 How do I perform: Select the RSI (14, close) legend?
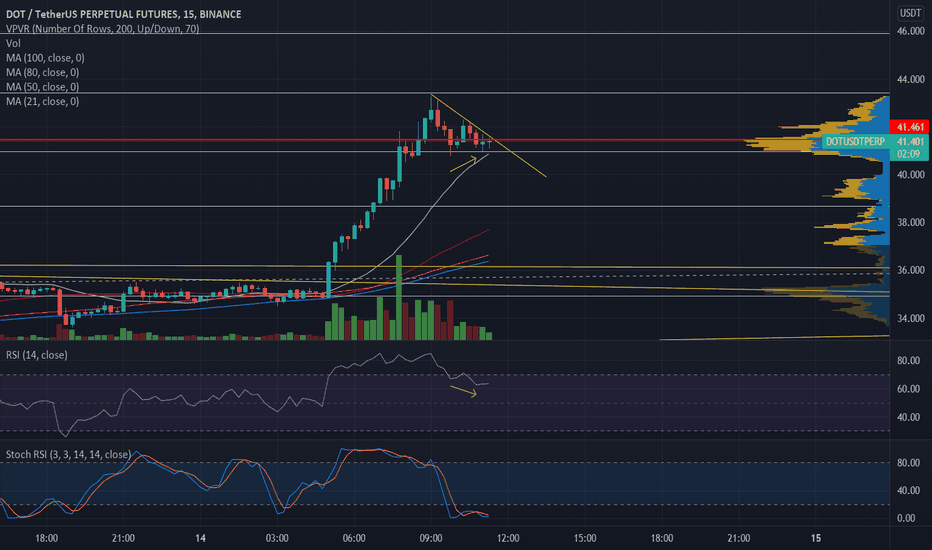[x=36, y=355]
